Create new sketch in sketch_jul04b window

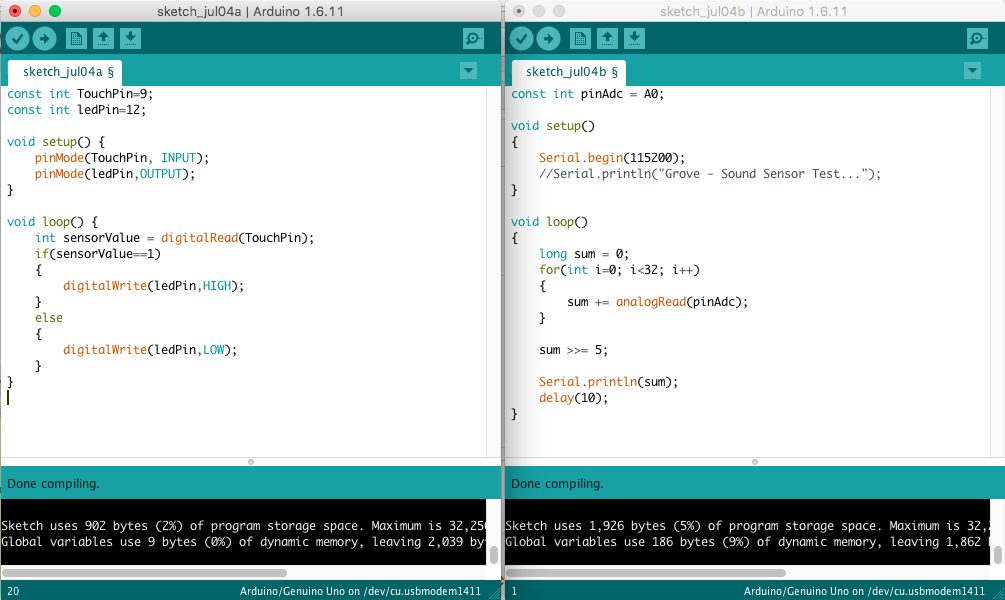pyautogui.click(x=580, y=38)
